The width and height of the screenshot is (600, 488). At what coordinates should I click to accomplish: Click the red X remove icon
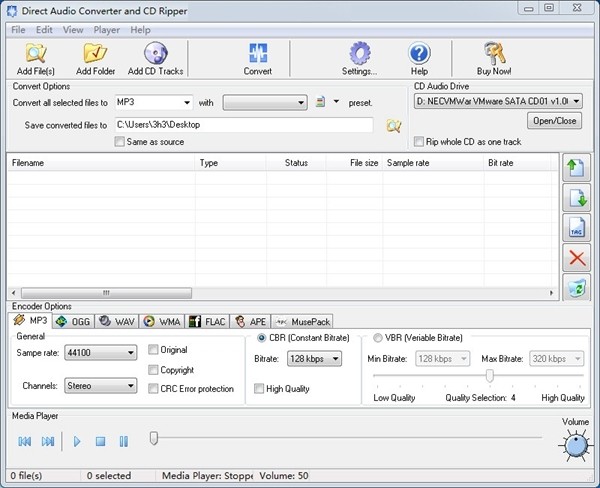point(576,258)
